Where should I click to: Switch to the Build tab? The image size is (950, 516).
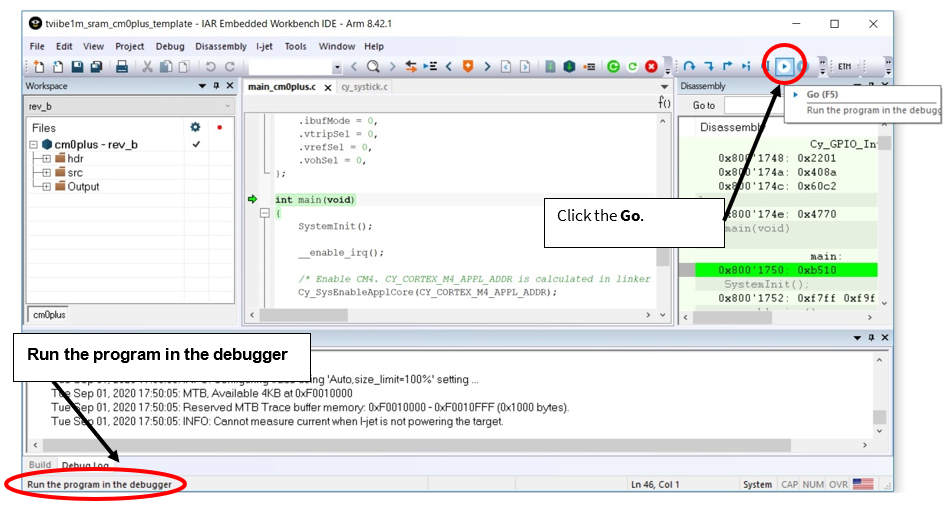[40, 465]
